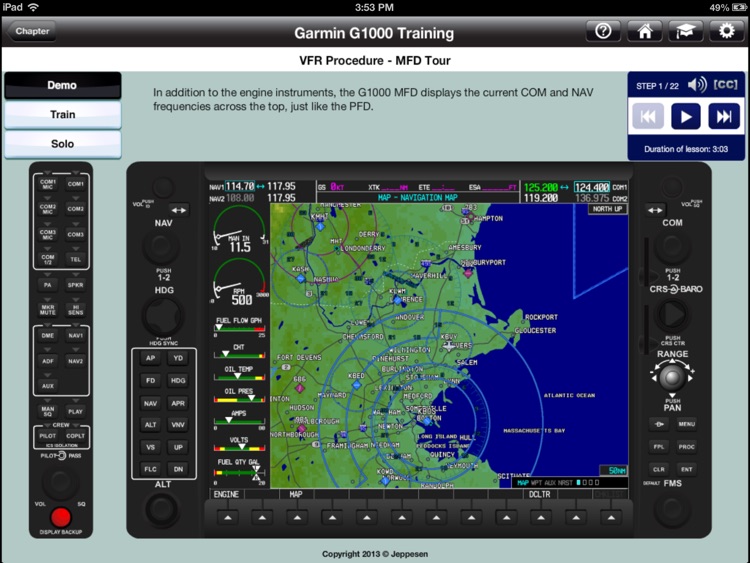Click the MAP softkey arrow
750x563 pixels.
pyautogui.click(x=297, y=518)
